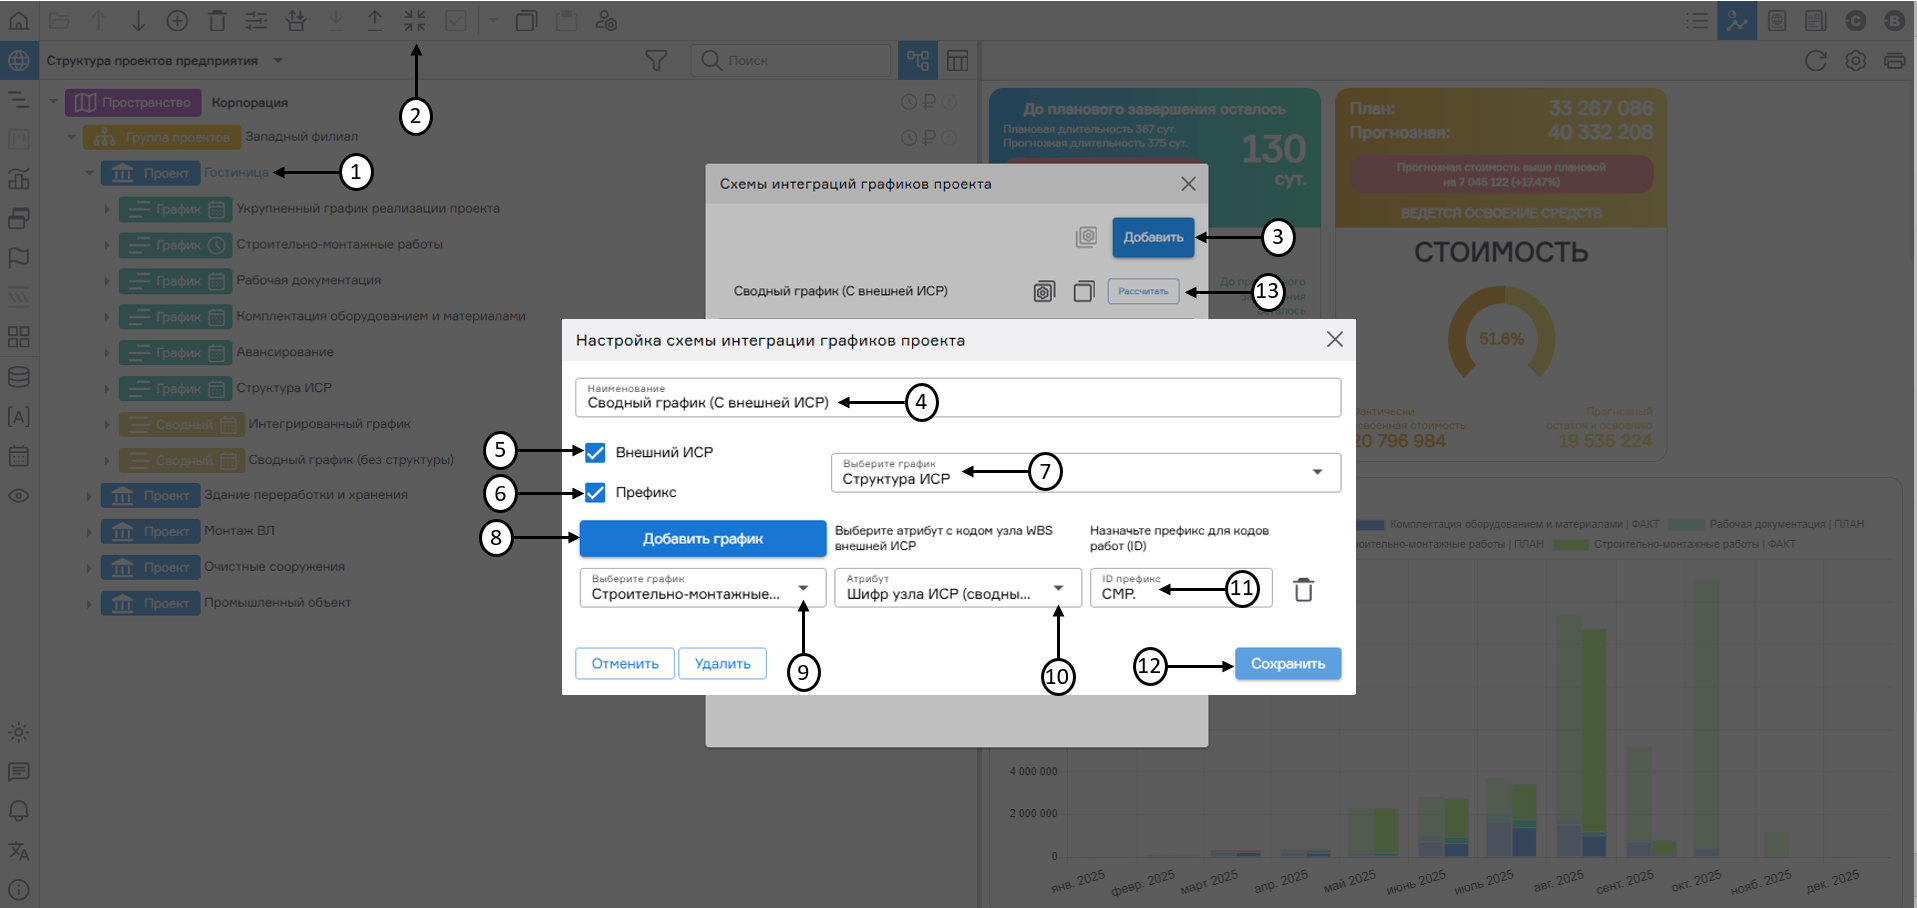1917x908 pixels.
Task: Click the refresh icon on dashboard
Action: (1816, 61)
